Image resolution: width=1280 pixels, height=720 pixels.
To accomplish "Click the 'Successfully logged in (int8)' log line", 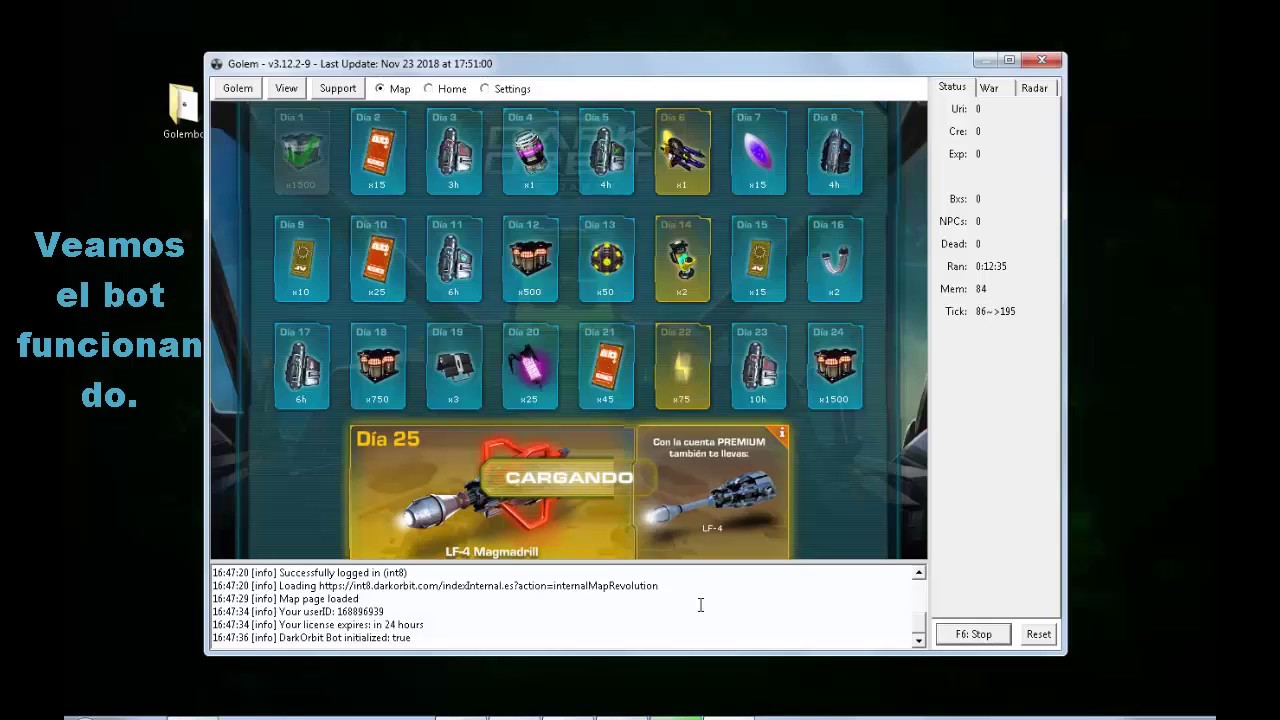I will click(x=310, y=573).
